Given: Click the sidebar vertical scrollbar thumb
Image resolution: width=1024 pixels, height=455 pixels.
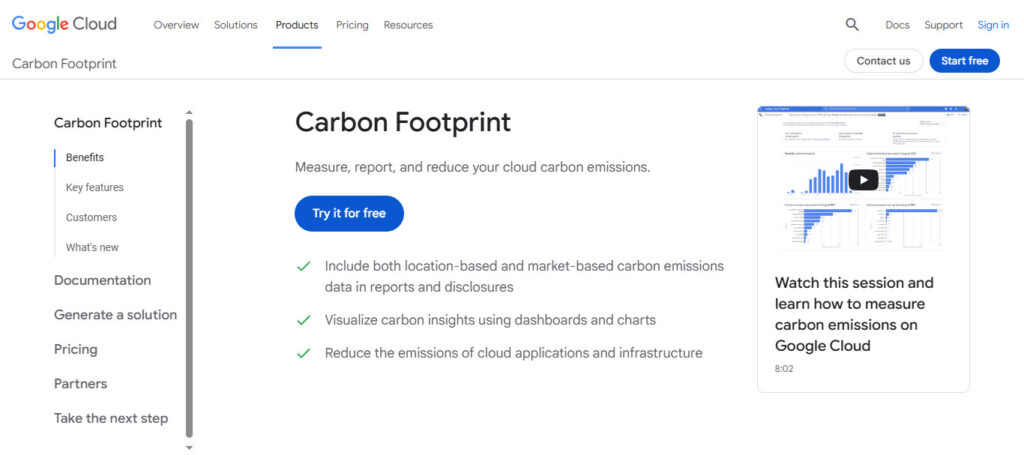Looking at the screenshot, I should click(x=189, y=278).
